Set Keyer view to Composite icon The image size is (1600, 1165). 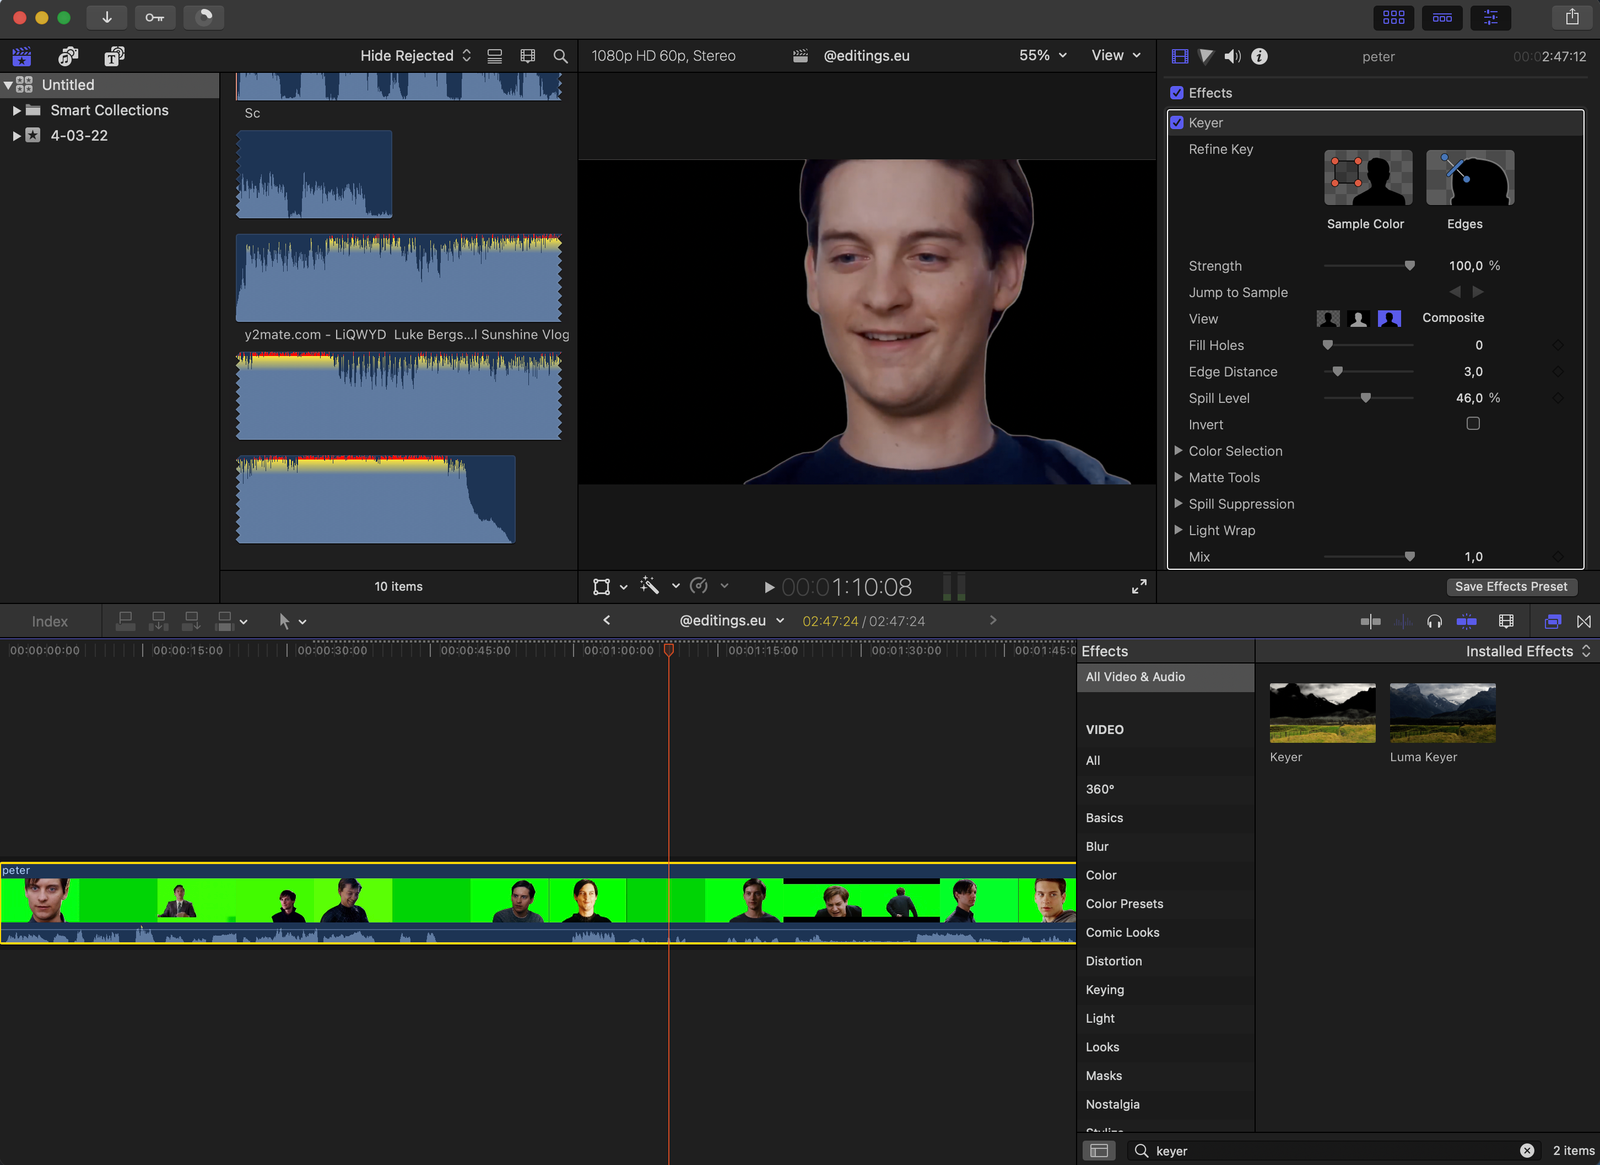(x=1389, y=319)
